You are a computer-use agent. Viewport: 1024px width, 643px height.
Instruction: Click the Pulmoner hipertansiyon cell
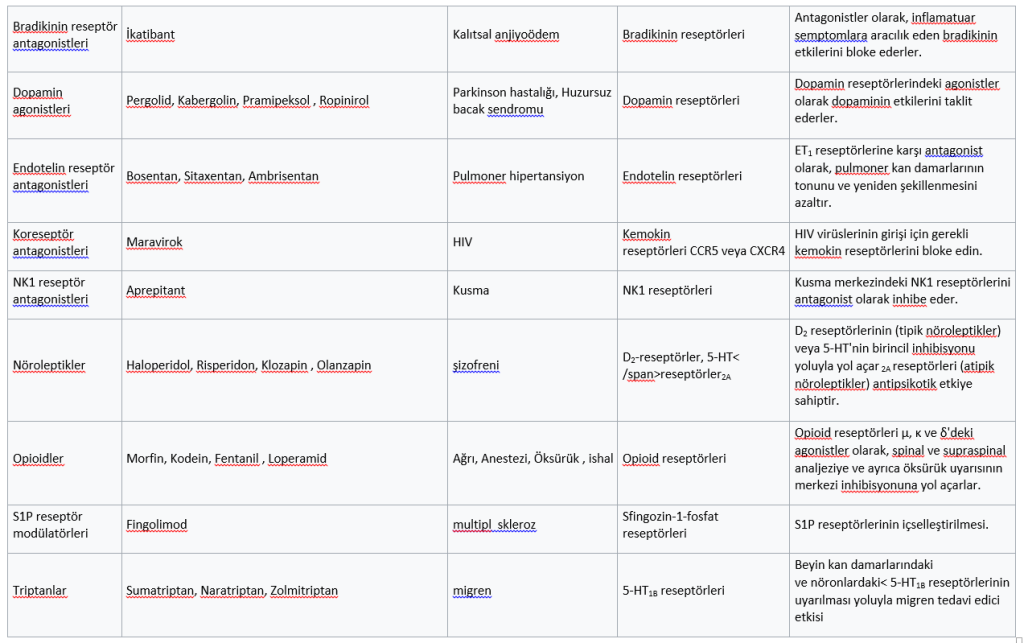[x=518, y=176]
